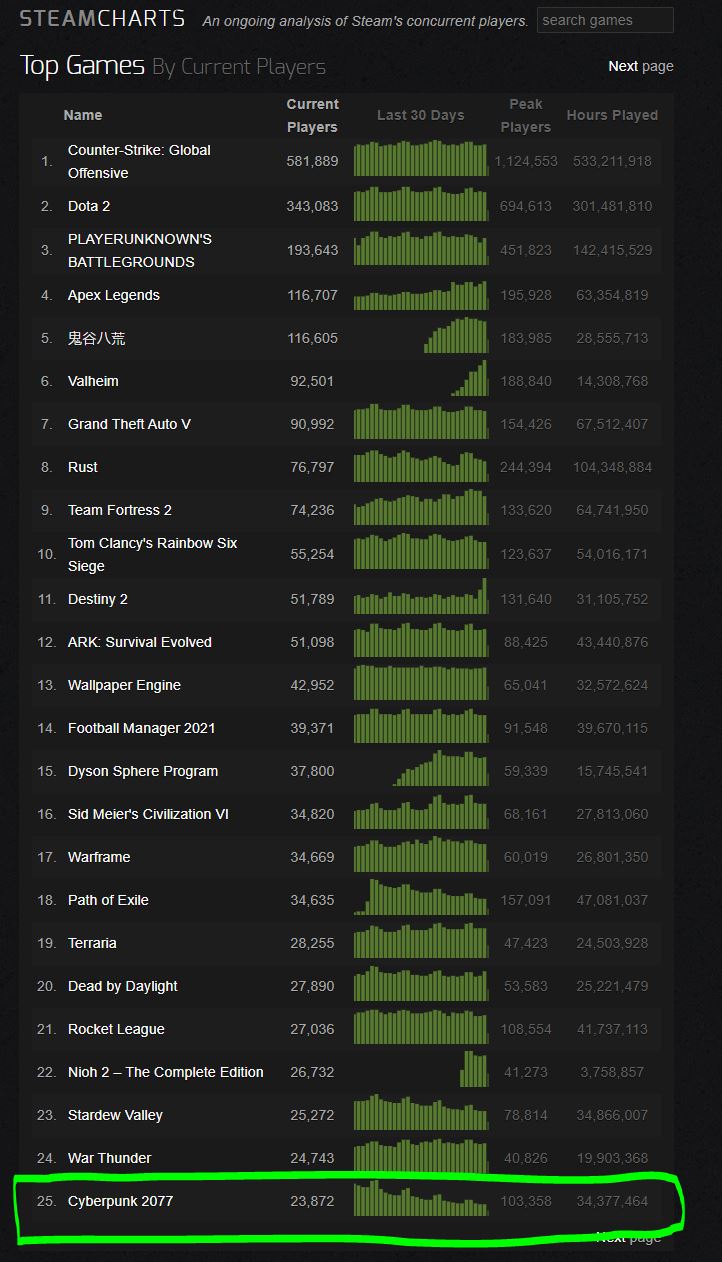The height and width of the screenshot is (1262, 722).
Task: Click Dota 2's last 30 days chart
Action: (x=421, y=204)
